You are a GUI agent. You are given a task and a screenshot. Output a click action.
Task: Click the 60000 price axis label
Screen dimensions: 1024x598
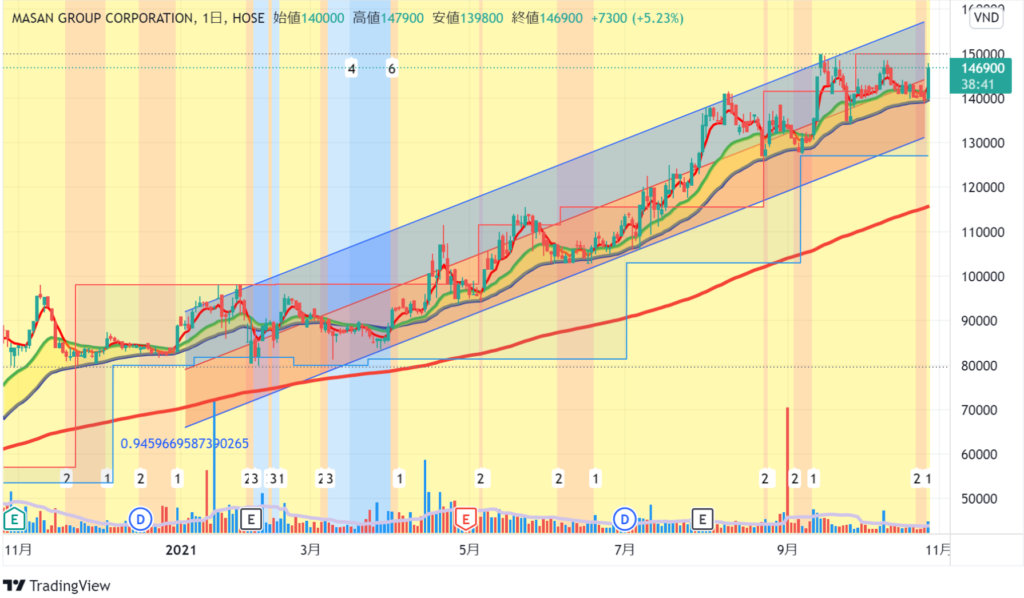coord(979,455)
